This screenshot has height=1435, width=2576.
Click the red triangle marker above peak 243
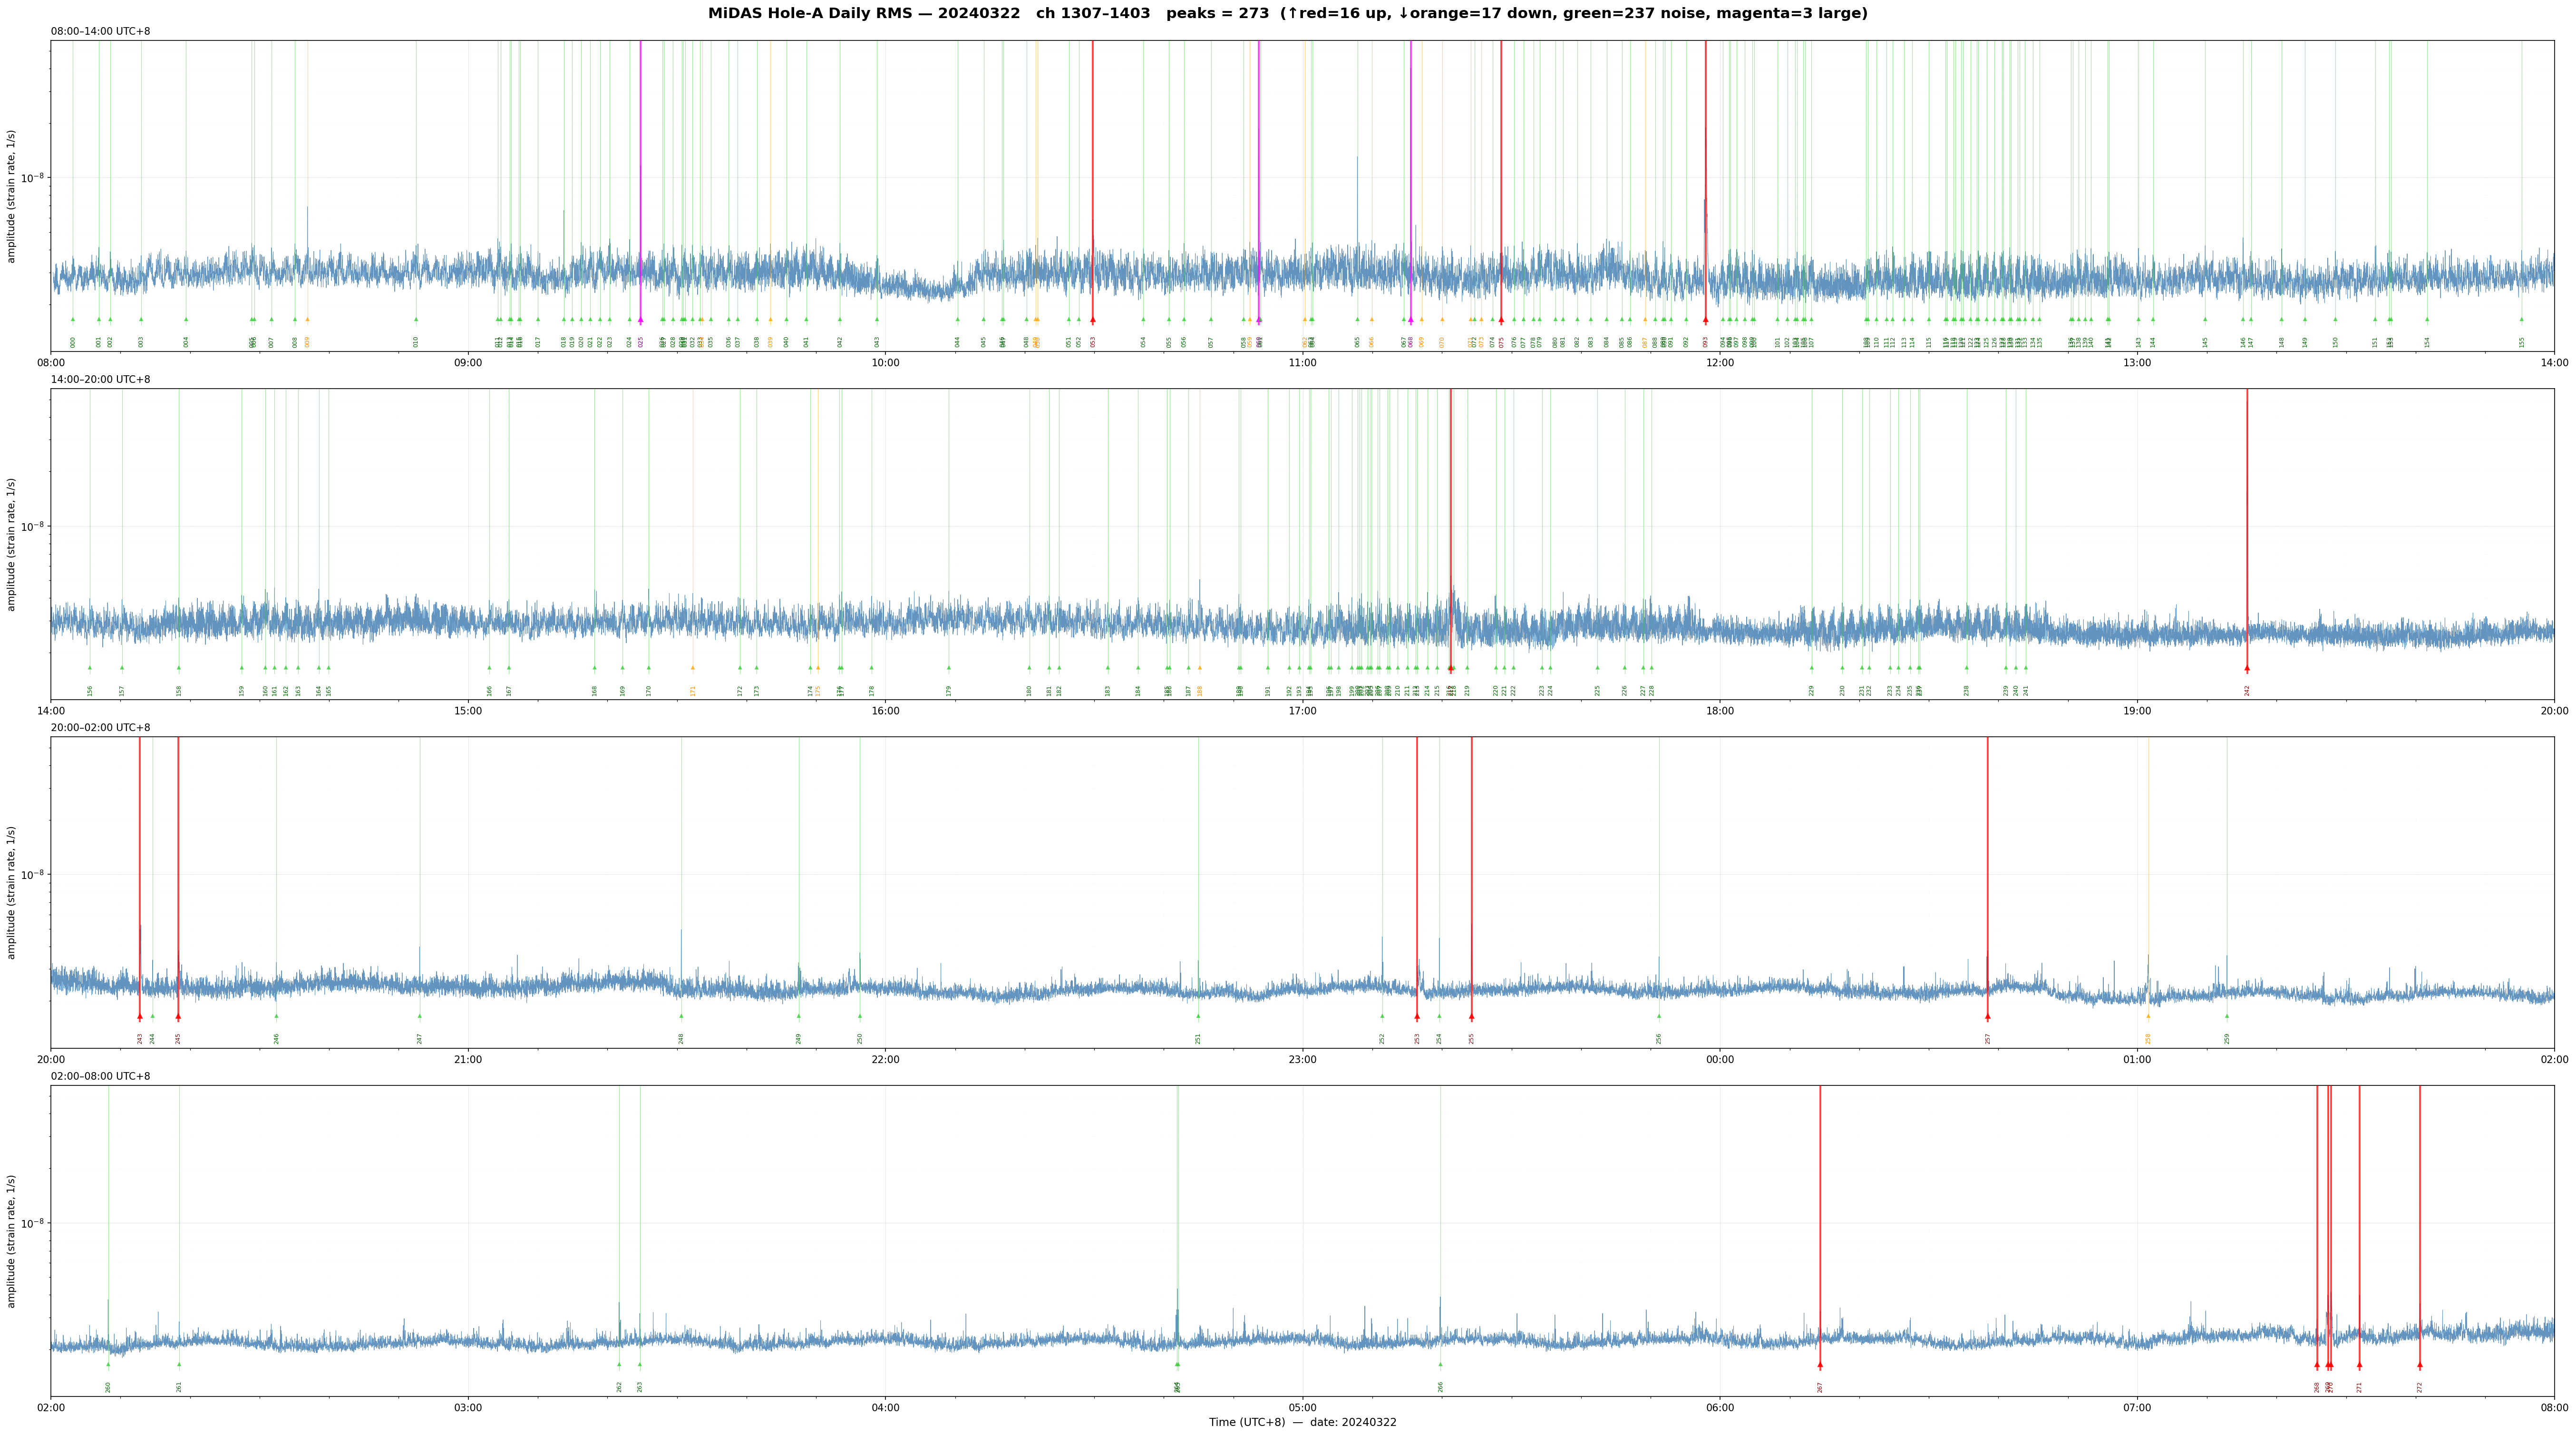[x=140, y=1017]
